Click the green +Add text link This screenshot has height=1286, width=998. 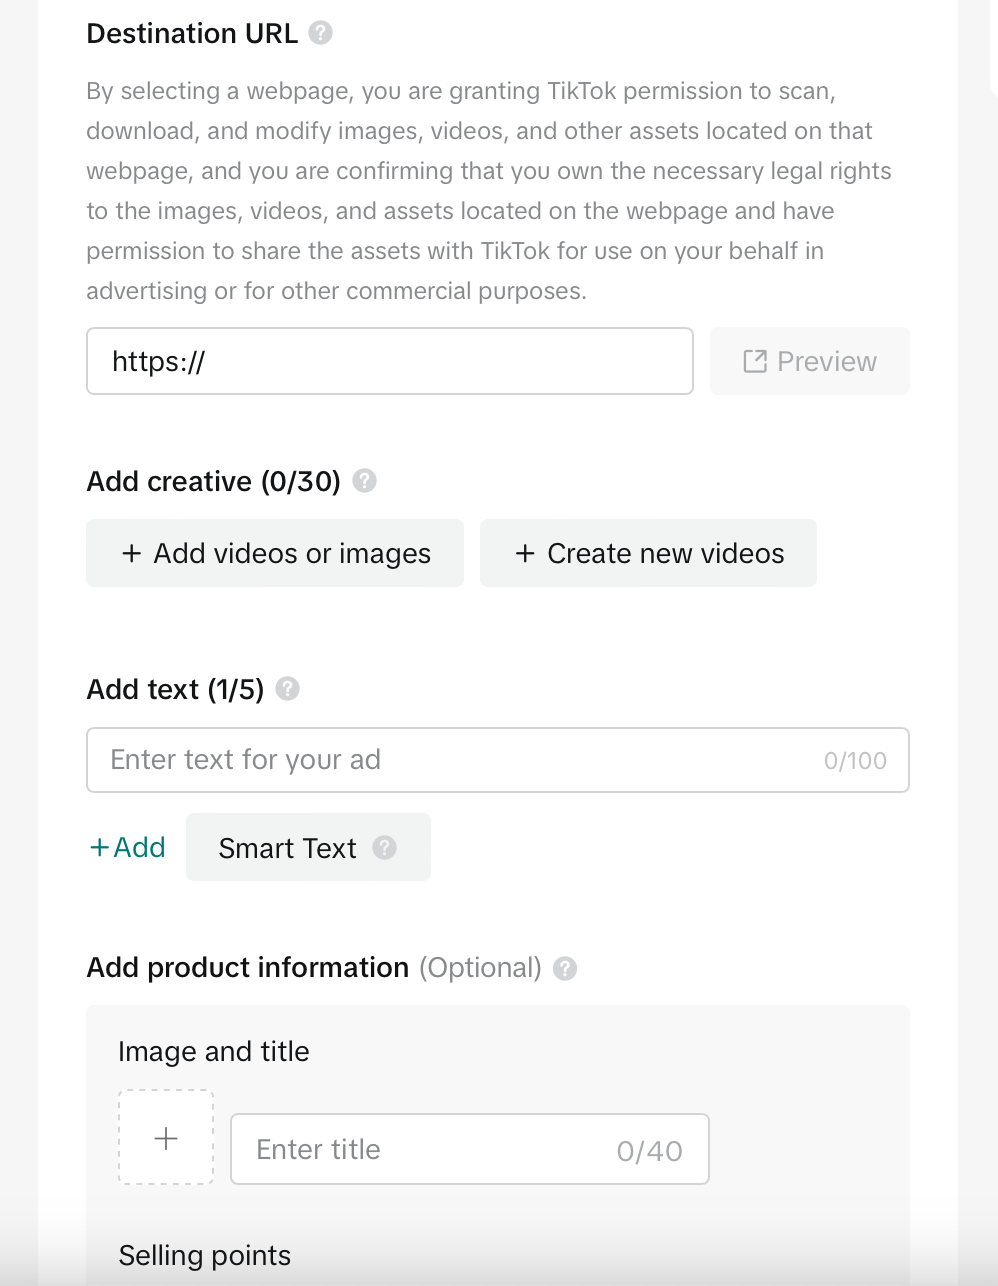127,847
